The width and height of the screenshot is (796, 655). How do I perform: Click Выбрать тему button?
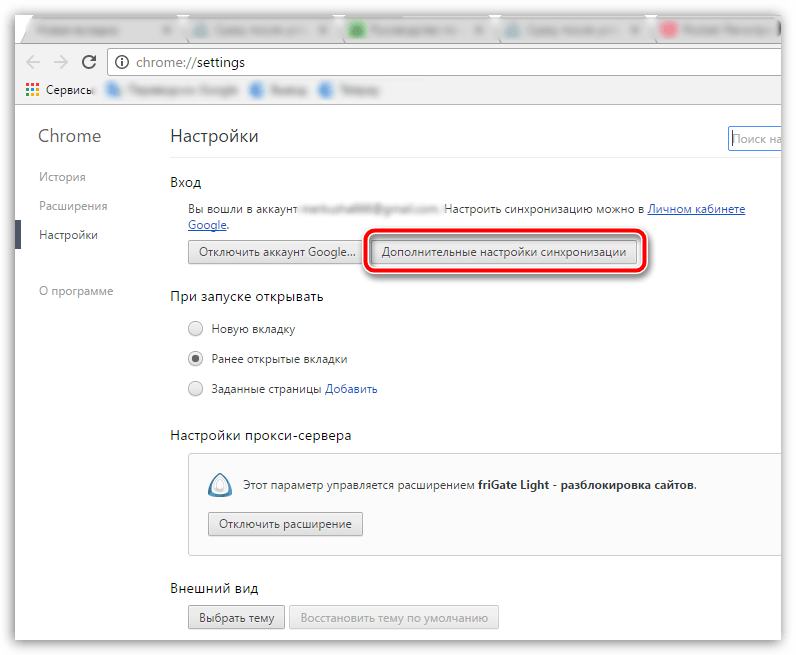click(236, 617)
